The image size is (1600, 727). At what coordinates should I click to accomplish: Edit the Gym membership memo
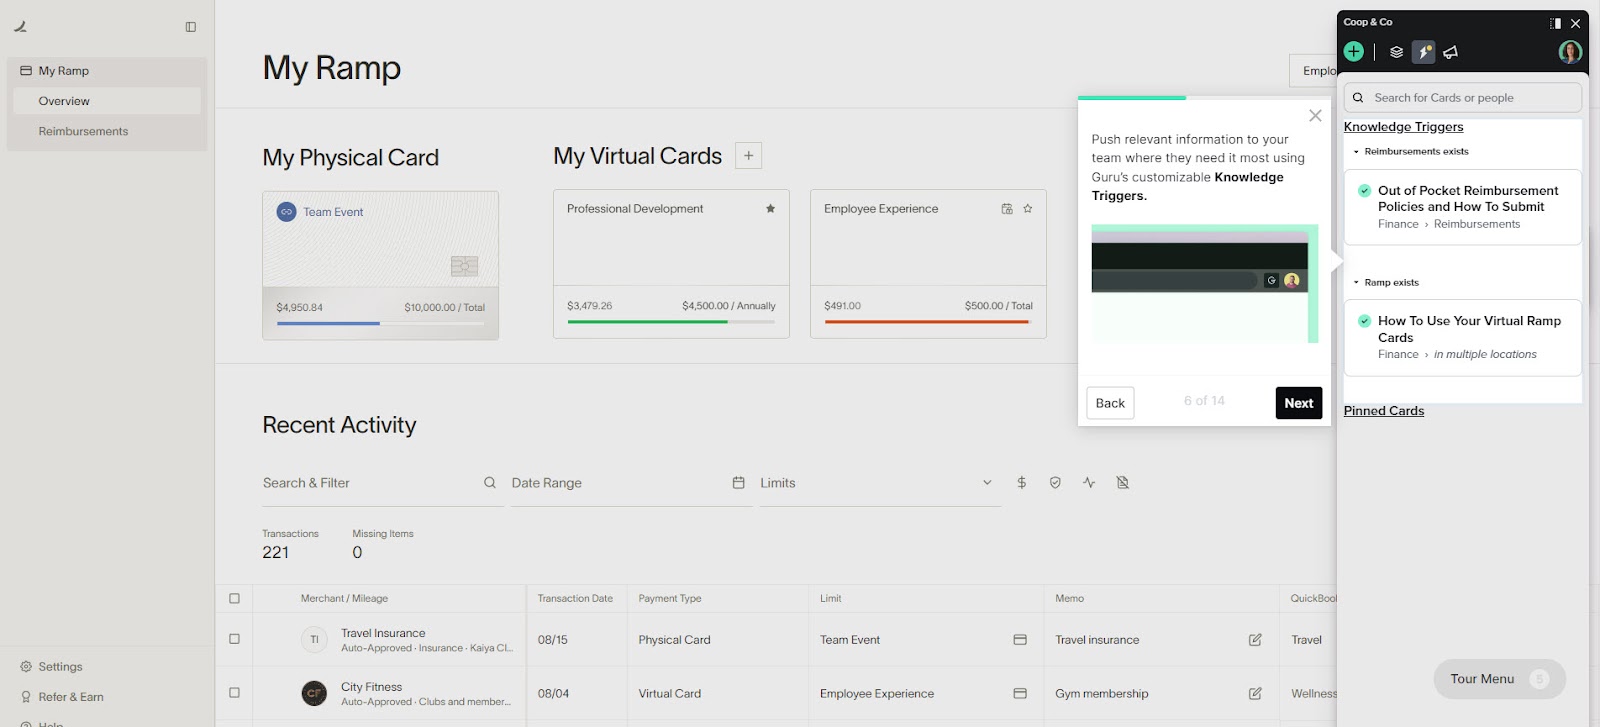click(x=1255, y=694)
